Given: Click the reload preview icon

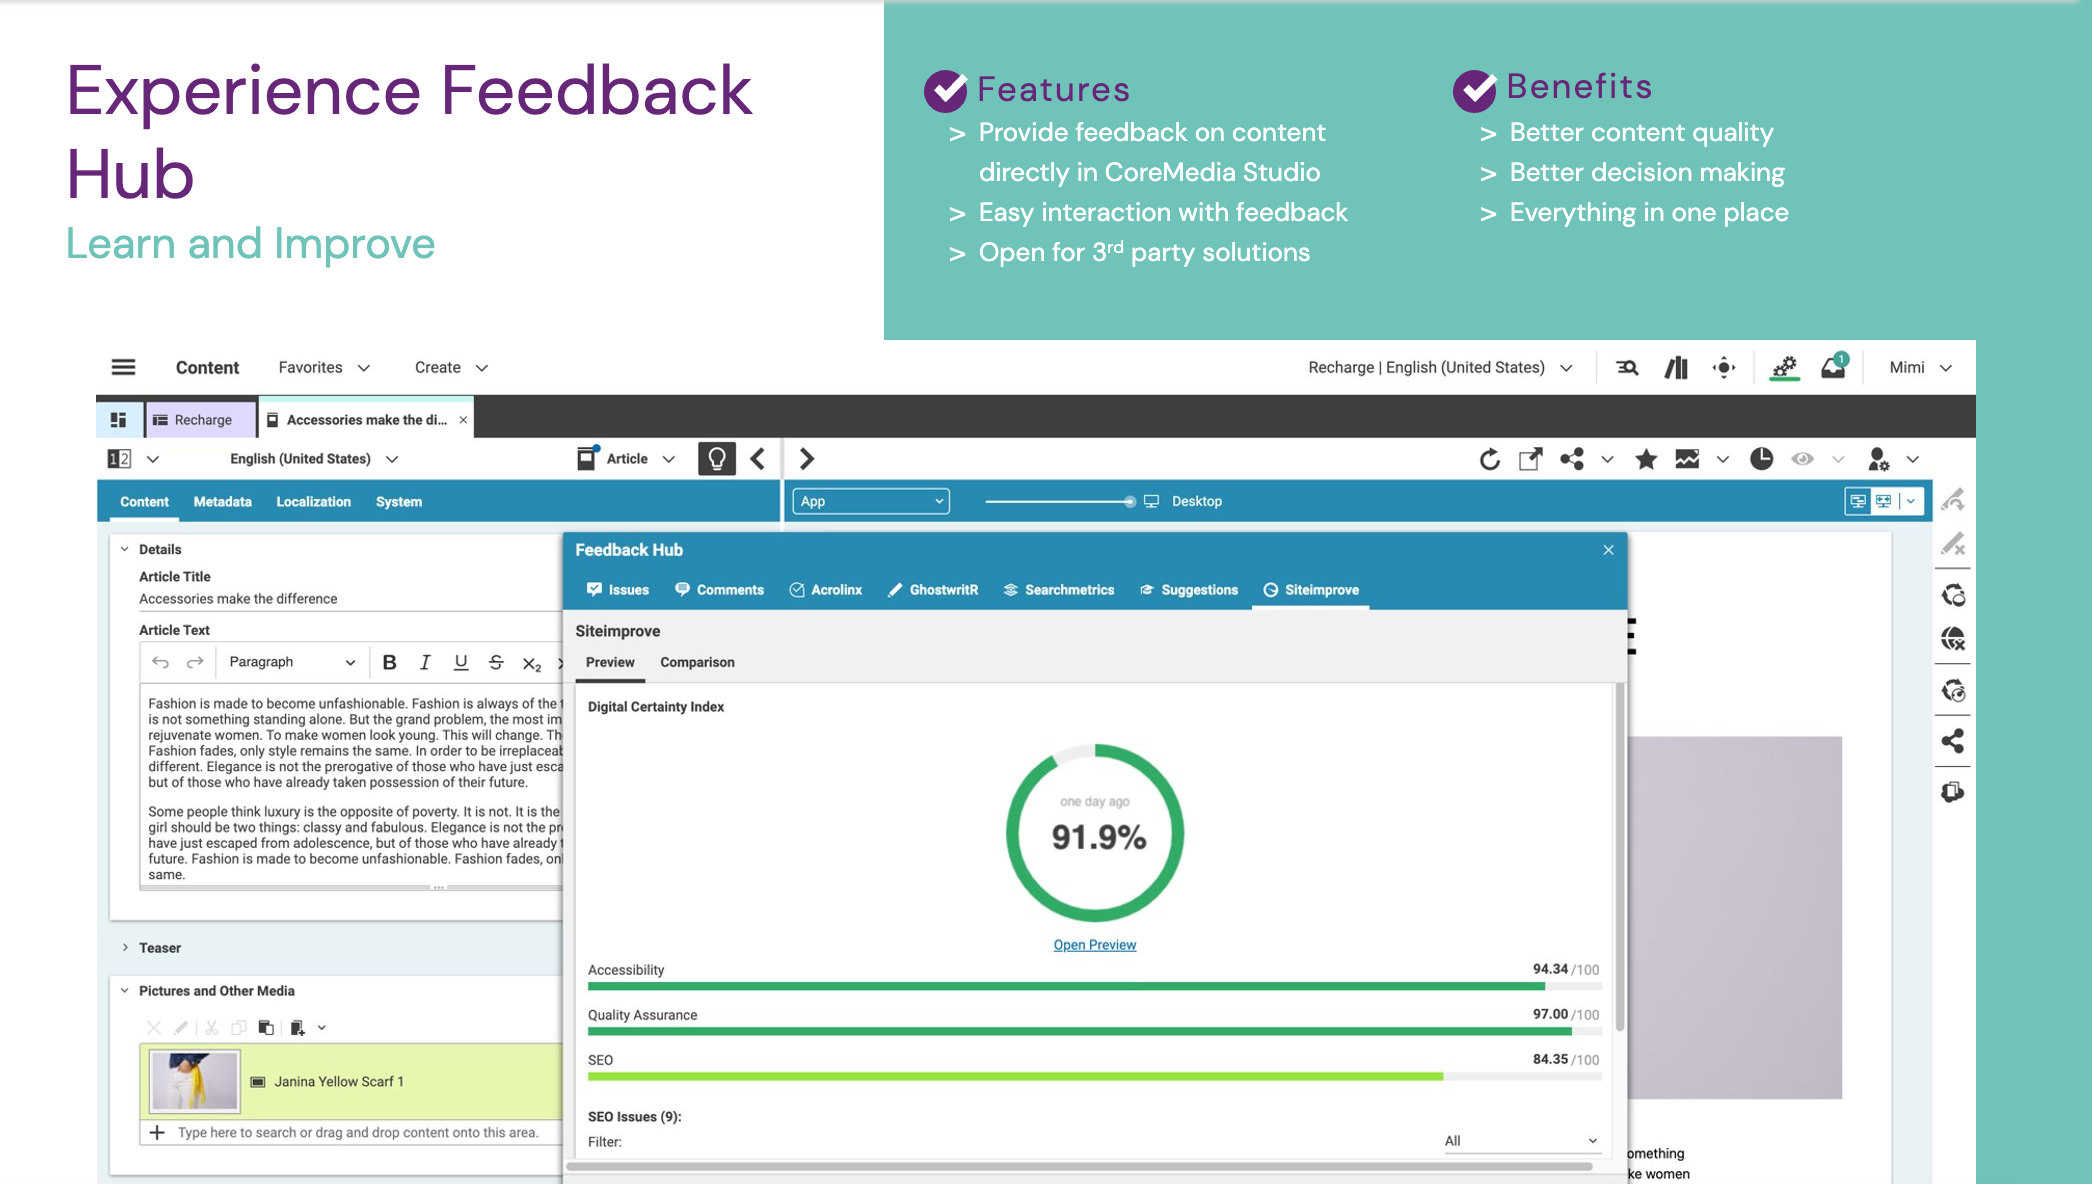Looking at the screenshot, I should point(1490,459).
